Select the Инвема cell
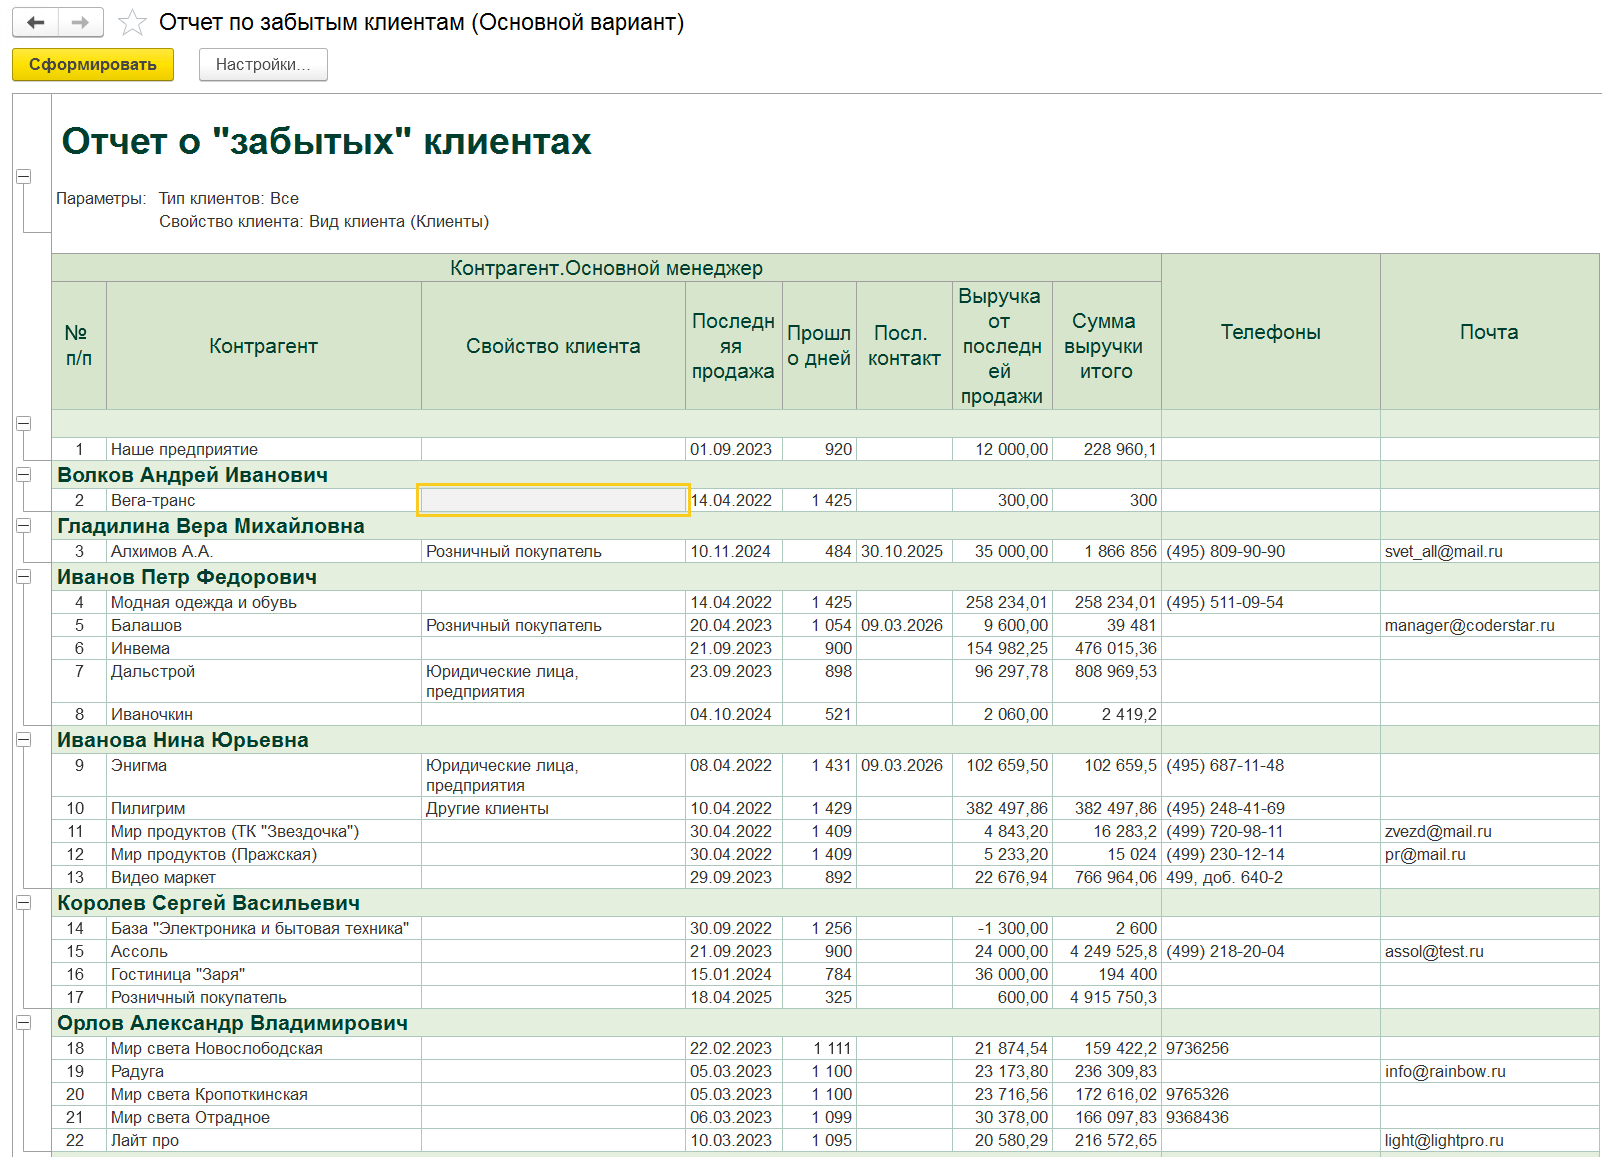This screenshot has width=1602, height=1157. coord(263,648)
